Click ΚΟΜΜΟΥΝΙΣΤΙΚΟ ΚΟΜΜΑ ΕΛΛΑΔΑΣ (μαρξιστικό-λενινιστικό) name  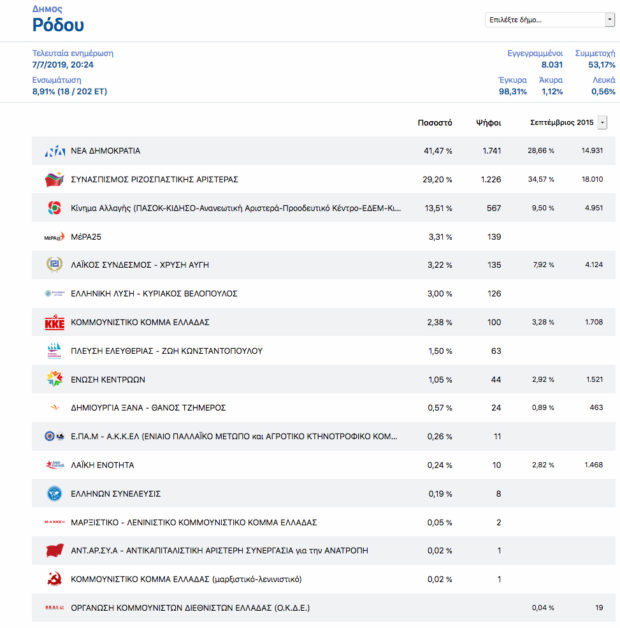[186, 579]
